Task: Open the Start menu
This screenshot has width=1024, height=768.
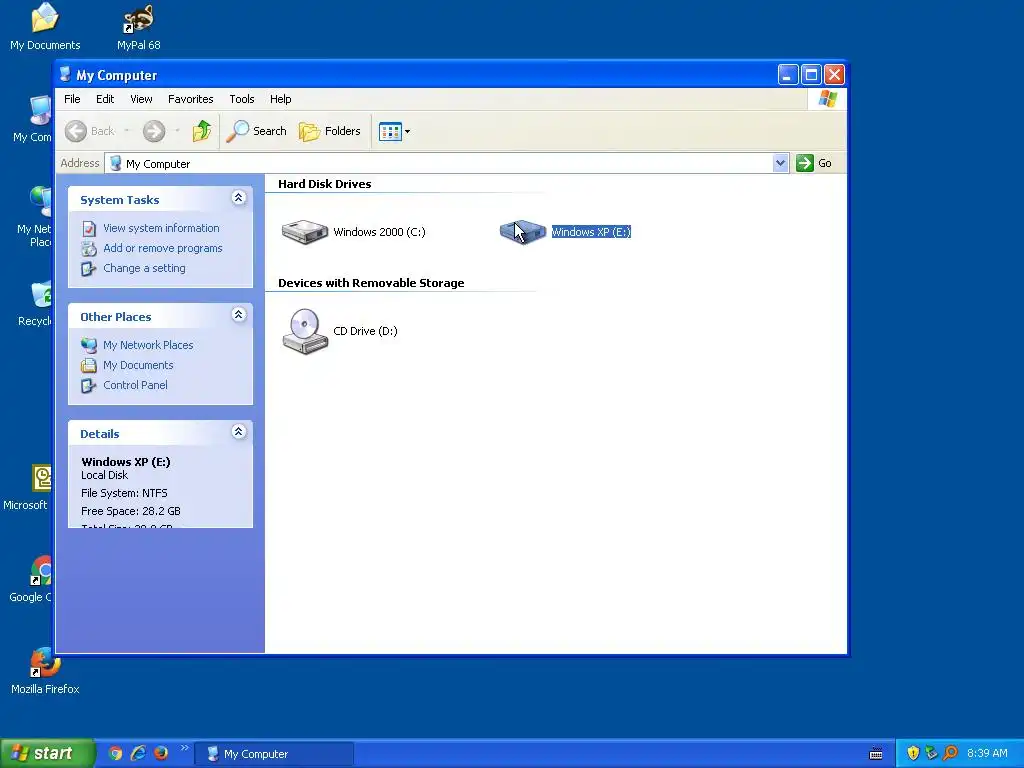Action: click(46, 753)
